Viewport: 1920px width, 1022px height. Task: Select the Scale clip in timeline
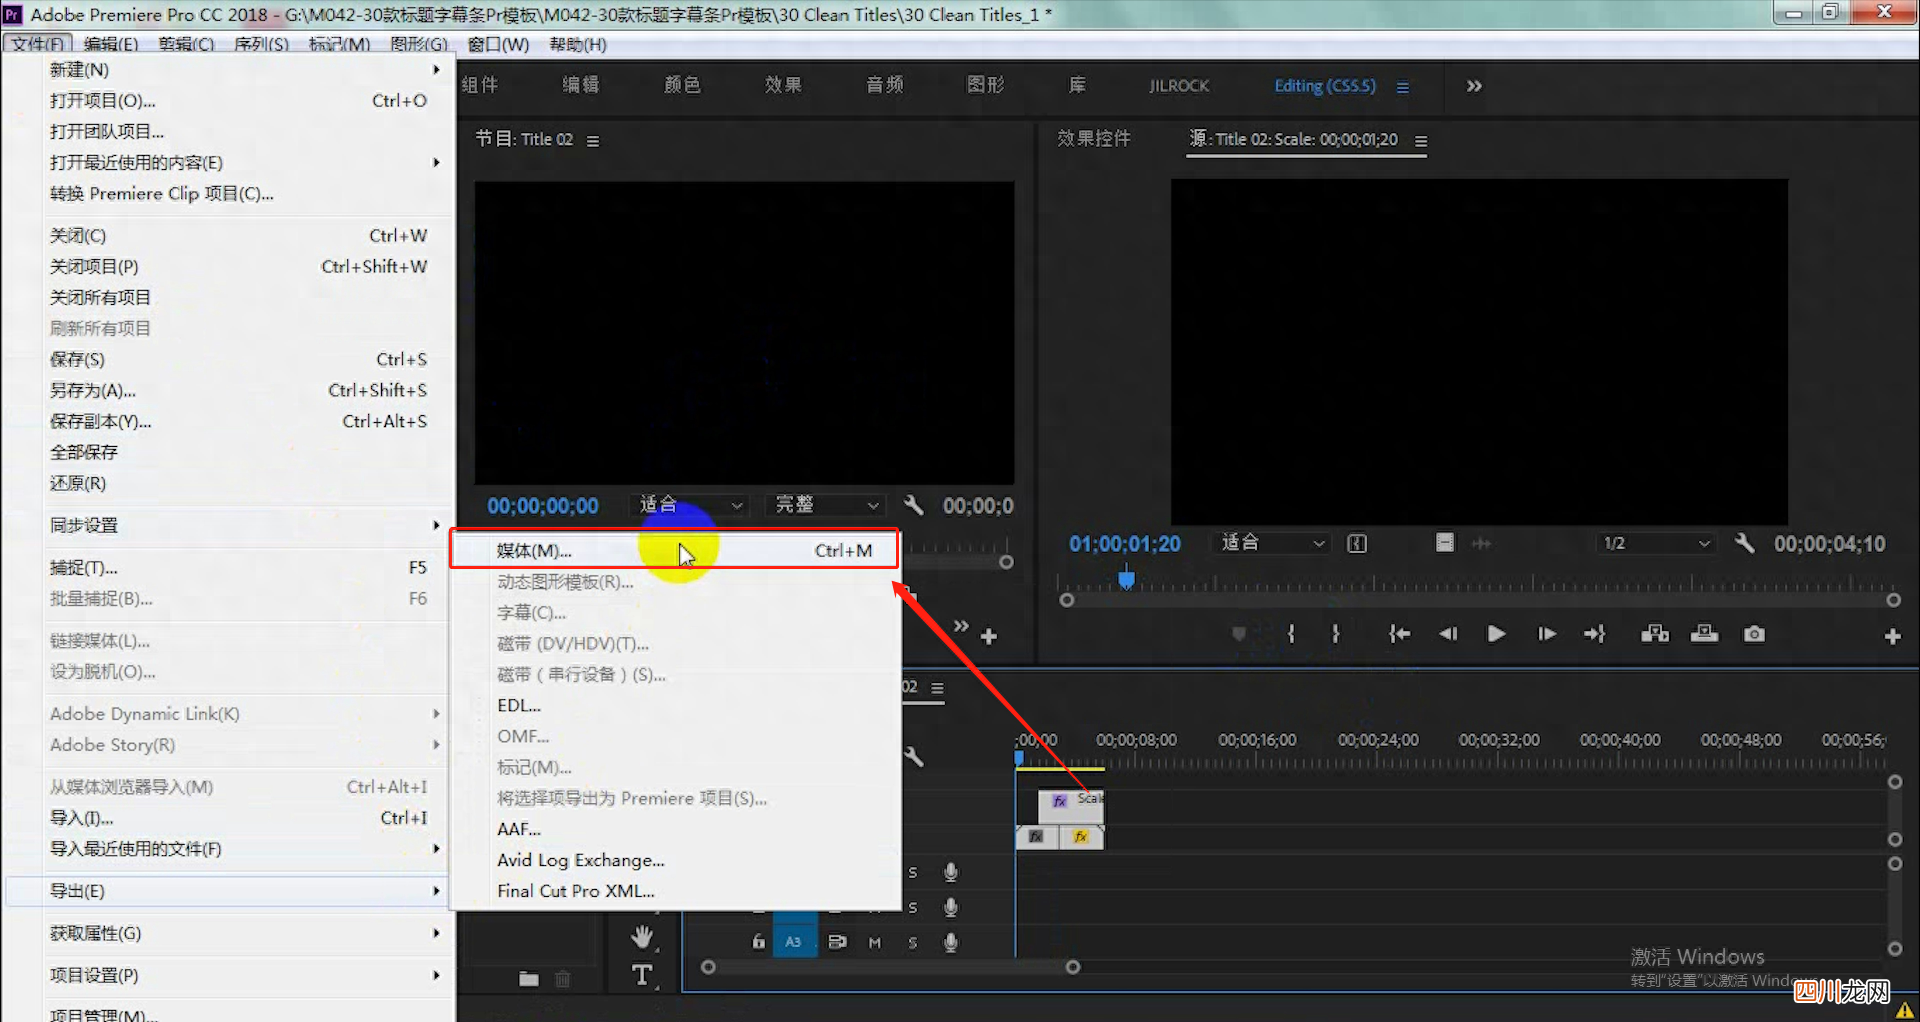click(x=1071, y=805)
